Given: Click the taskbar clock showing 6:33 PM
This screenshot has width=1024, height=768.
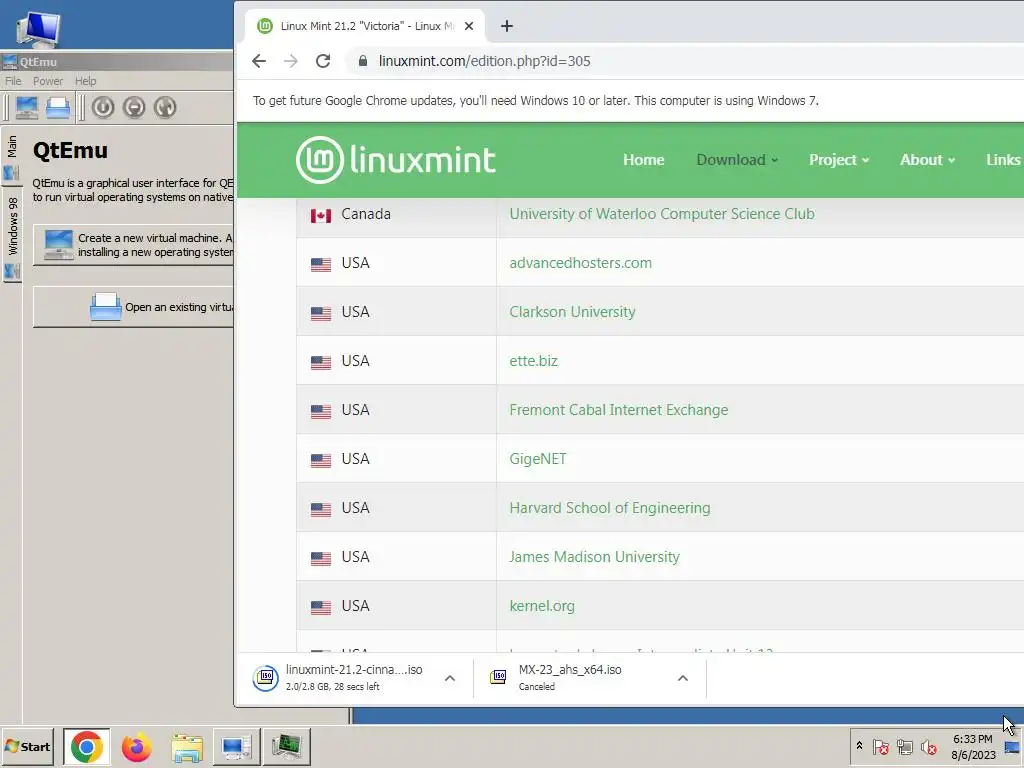Looking at the screenshot, I should 972,746.
